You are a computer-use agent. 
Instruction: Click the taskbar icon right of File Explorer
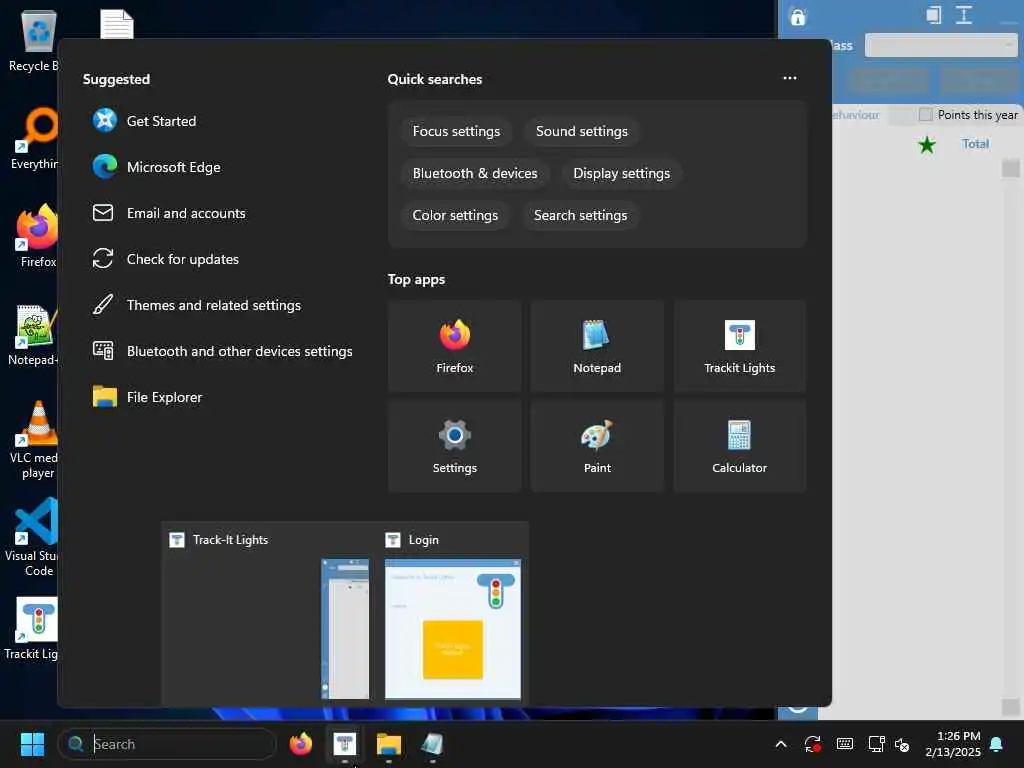pos(432,744)
